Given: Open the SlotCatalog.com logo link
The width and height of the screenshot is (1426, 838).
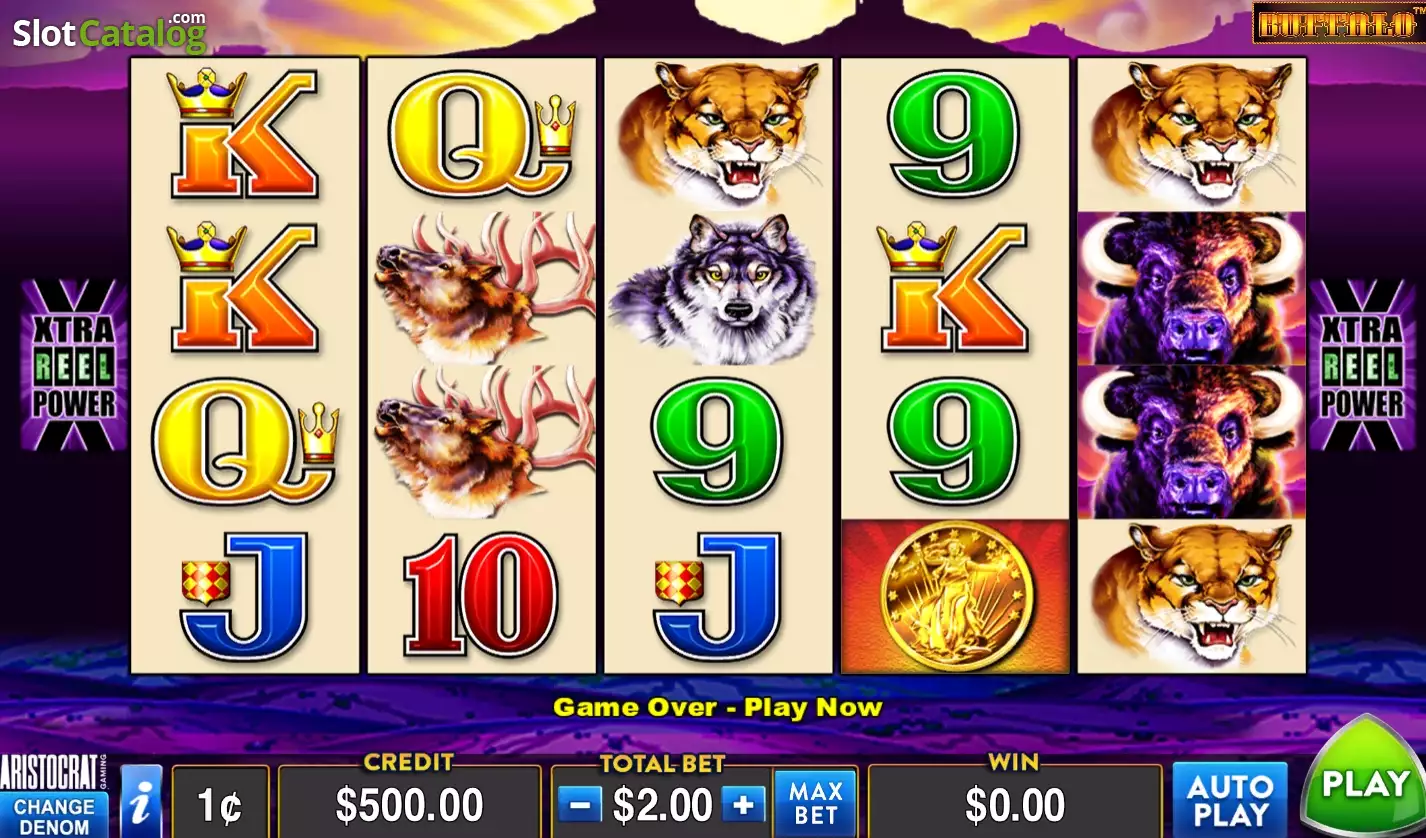Looking at the screenshot, I should (x=109, y=32).
